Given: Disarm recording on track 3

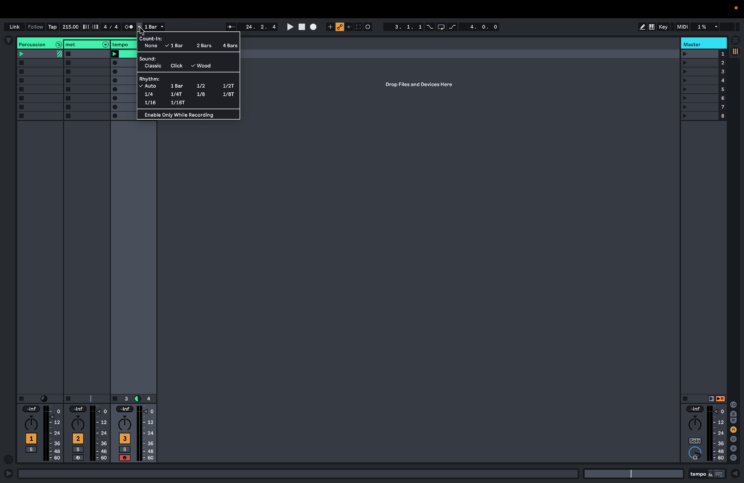Looking at the screenshot, I should tap(125, 458).
